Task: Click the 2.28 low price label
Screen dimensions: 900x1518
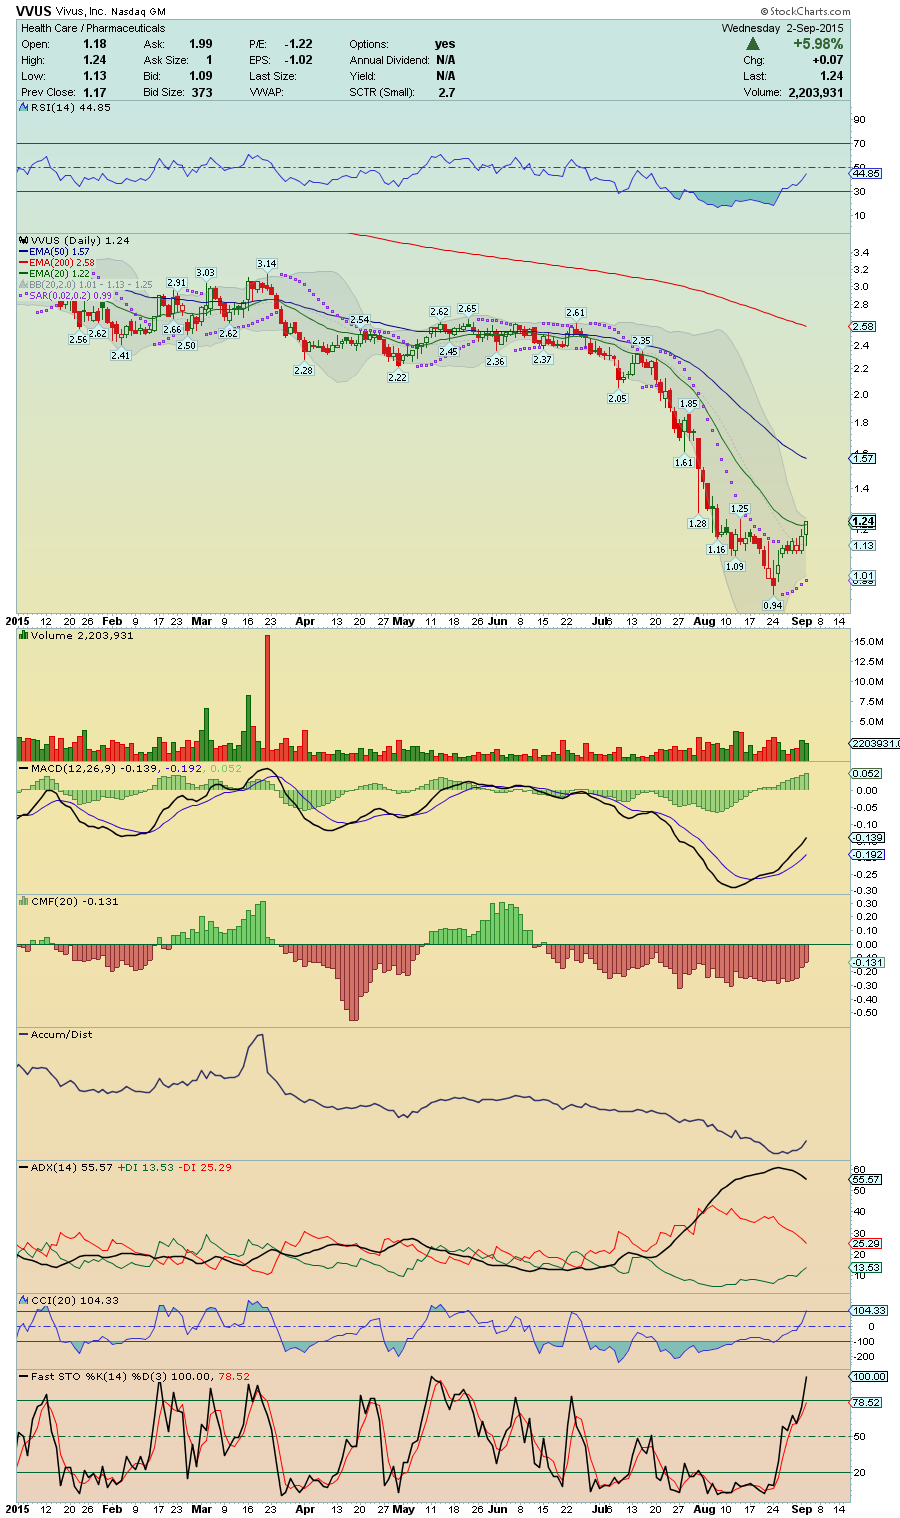Action: (303, 370)
